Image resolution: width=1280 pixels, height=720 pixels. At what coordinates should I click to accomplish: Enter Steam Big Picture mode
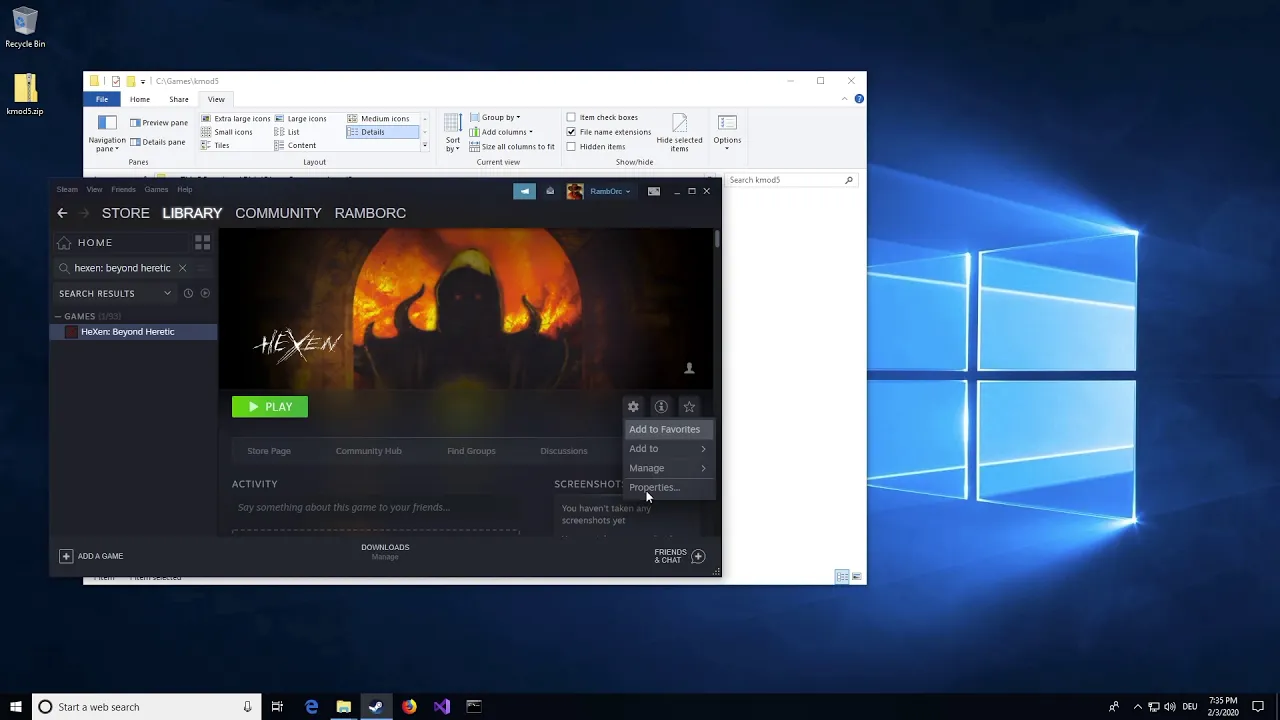click(653, 191)
